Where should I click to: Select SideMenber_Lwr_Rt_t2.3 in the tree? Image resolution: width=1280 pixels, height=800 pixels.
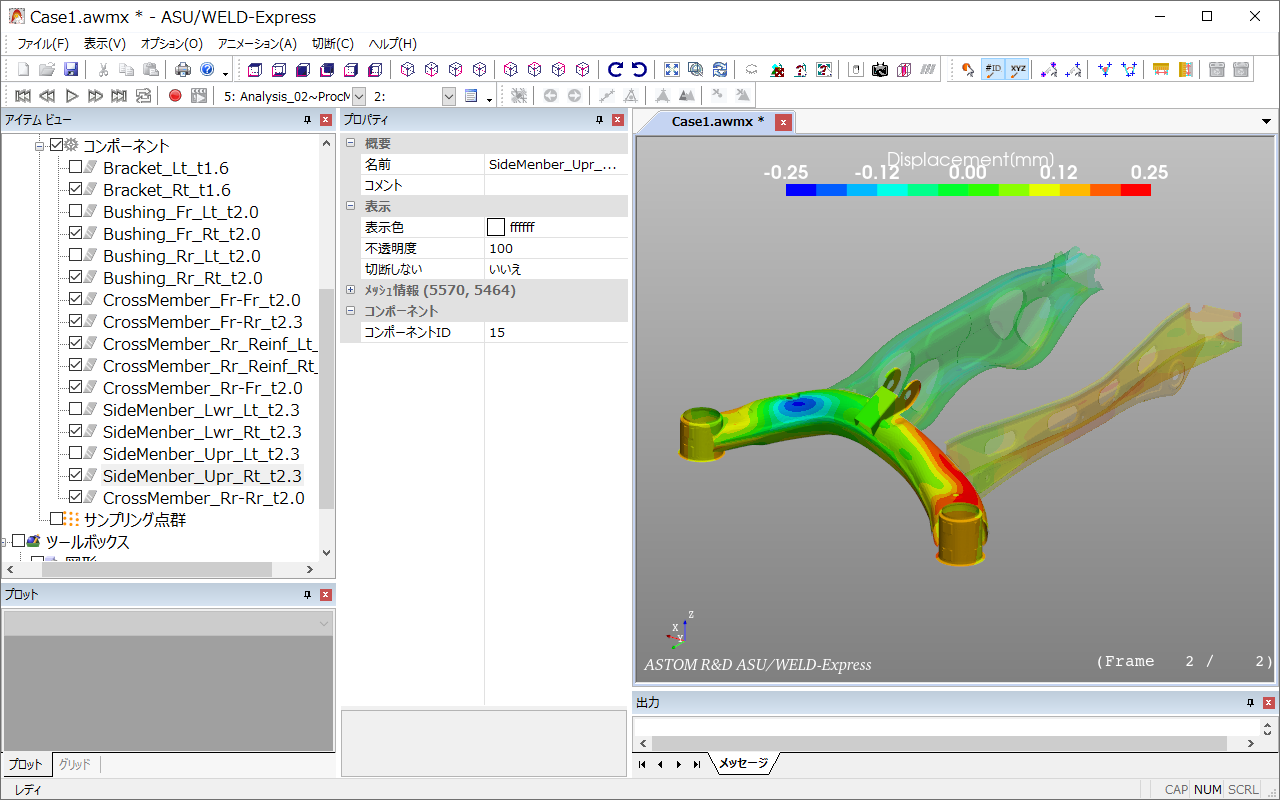[x=201, y=432]
